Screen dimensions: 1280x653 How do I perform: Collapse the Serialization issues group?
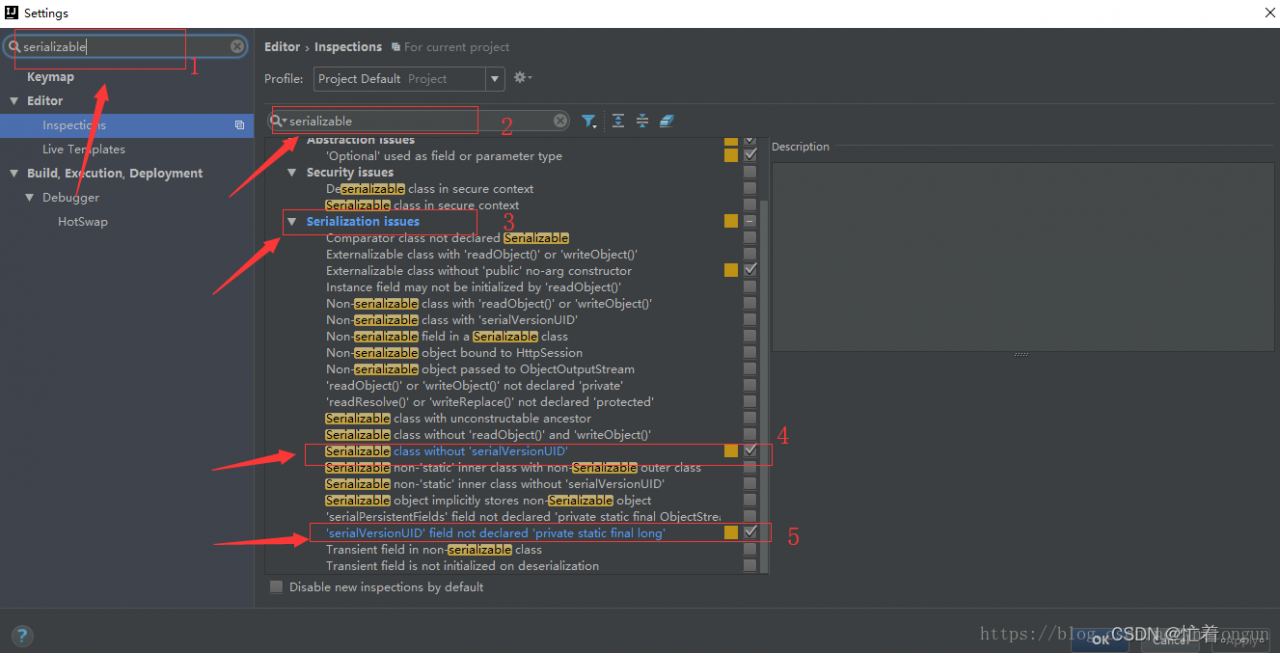(292, 222)
